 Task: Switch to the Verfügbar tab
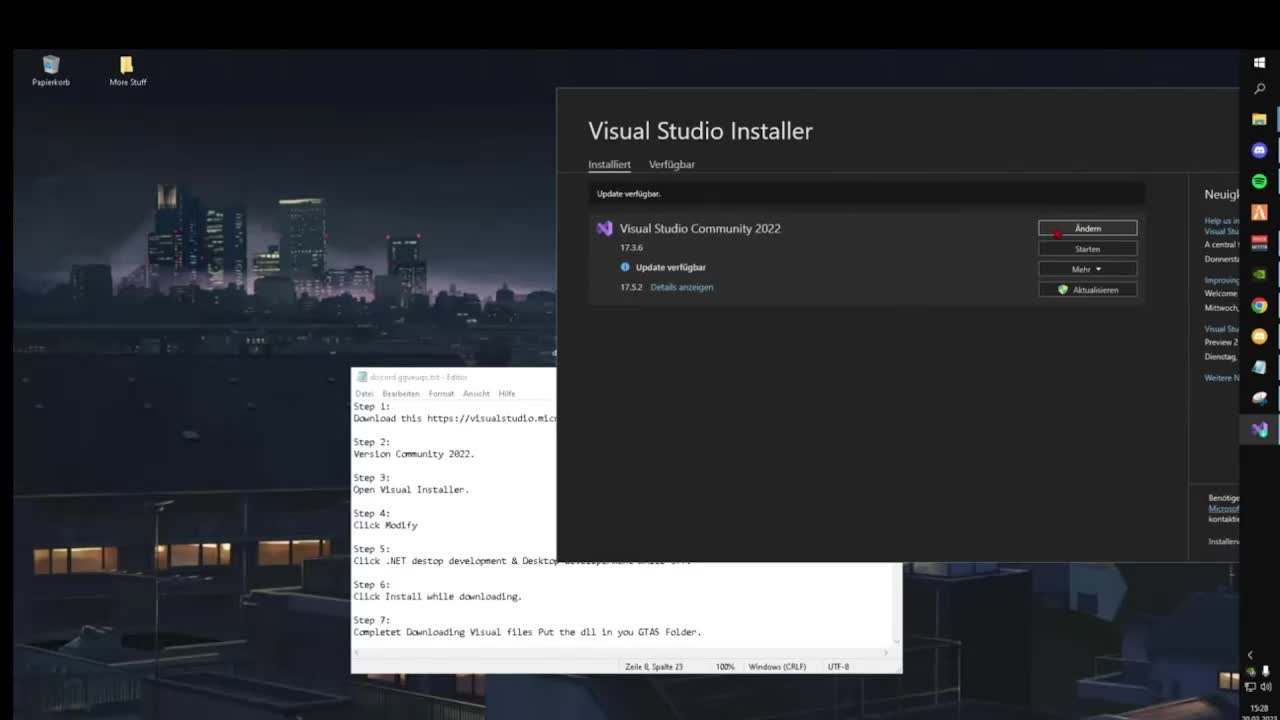[x=671, y=164]
